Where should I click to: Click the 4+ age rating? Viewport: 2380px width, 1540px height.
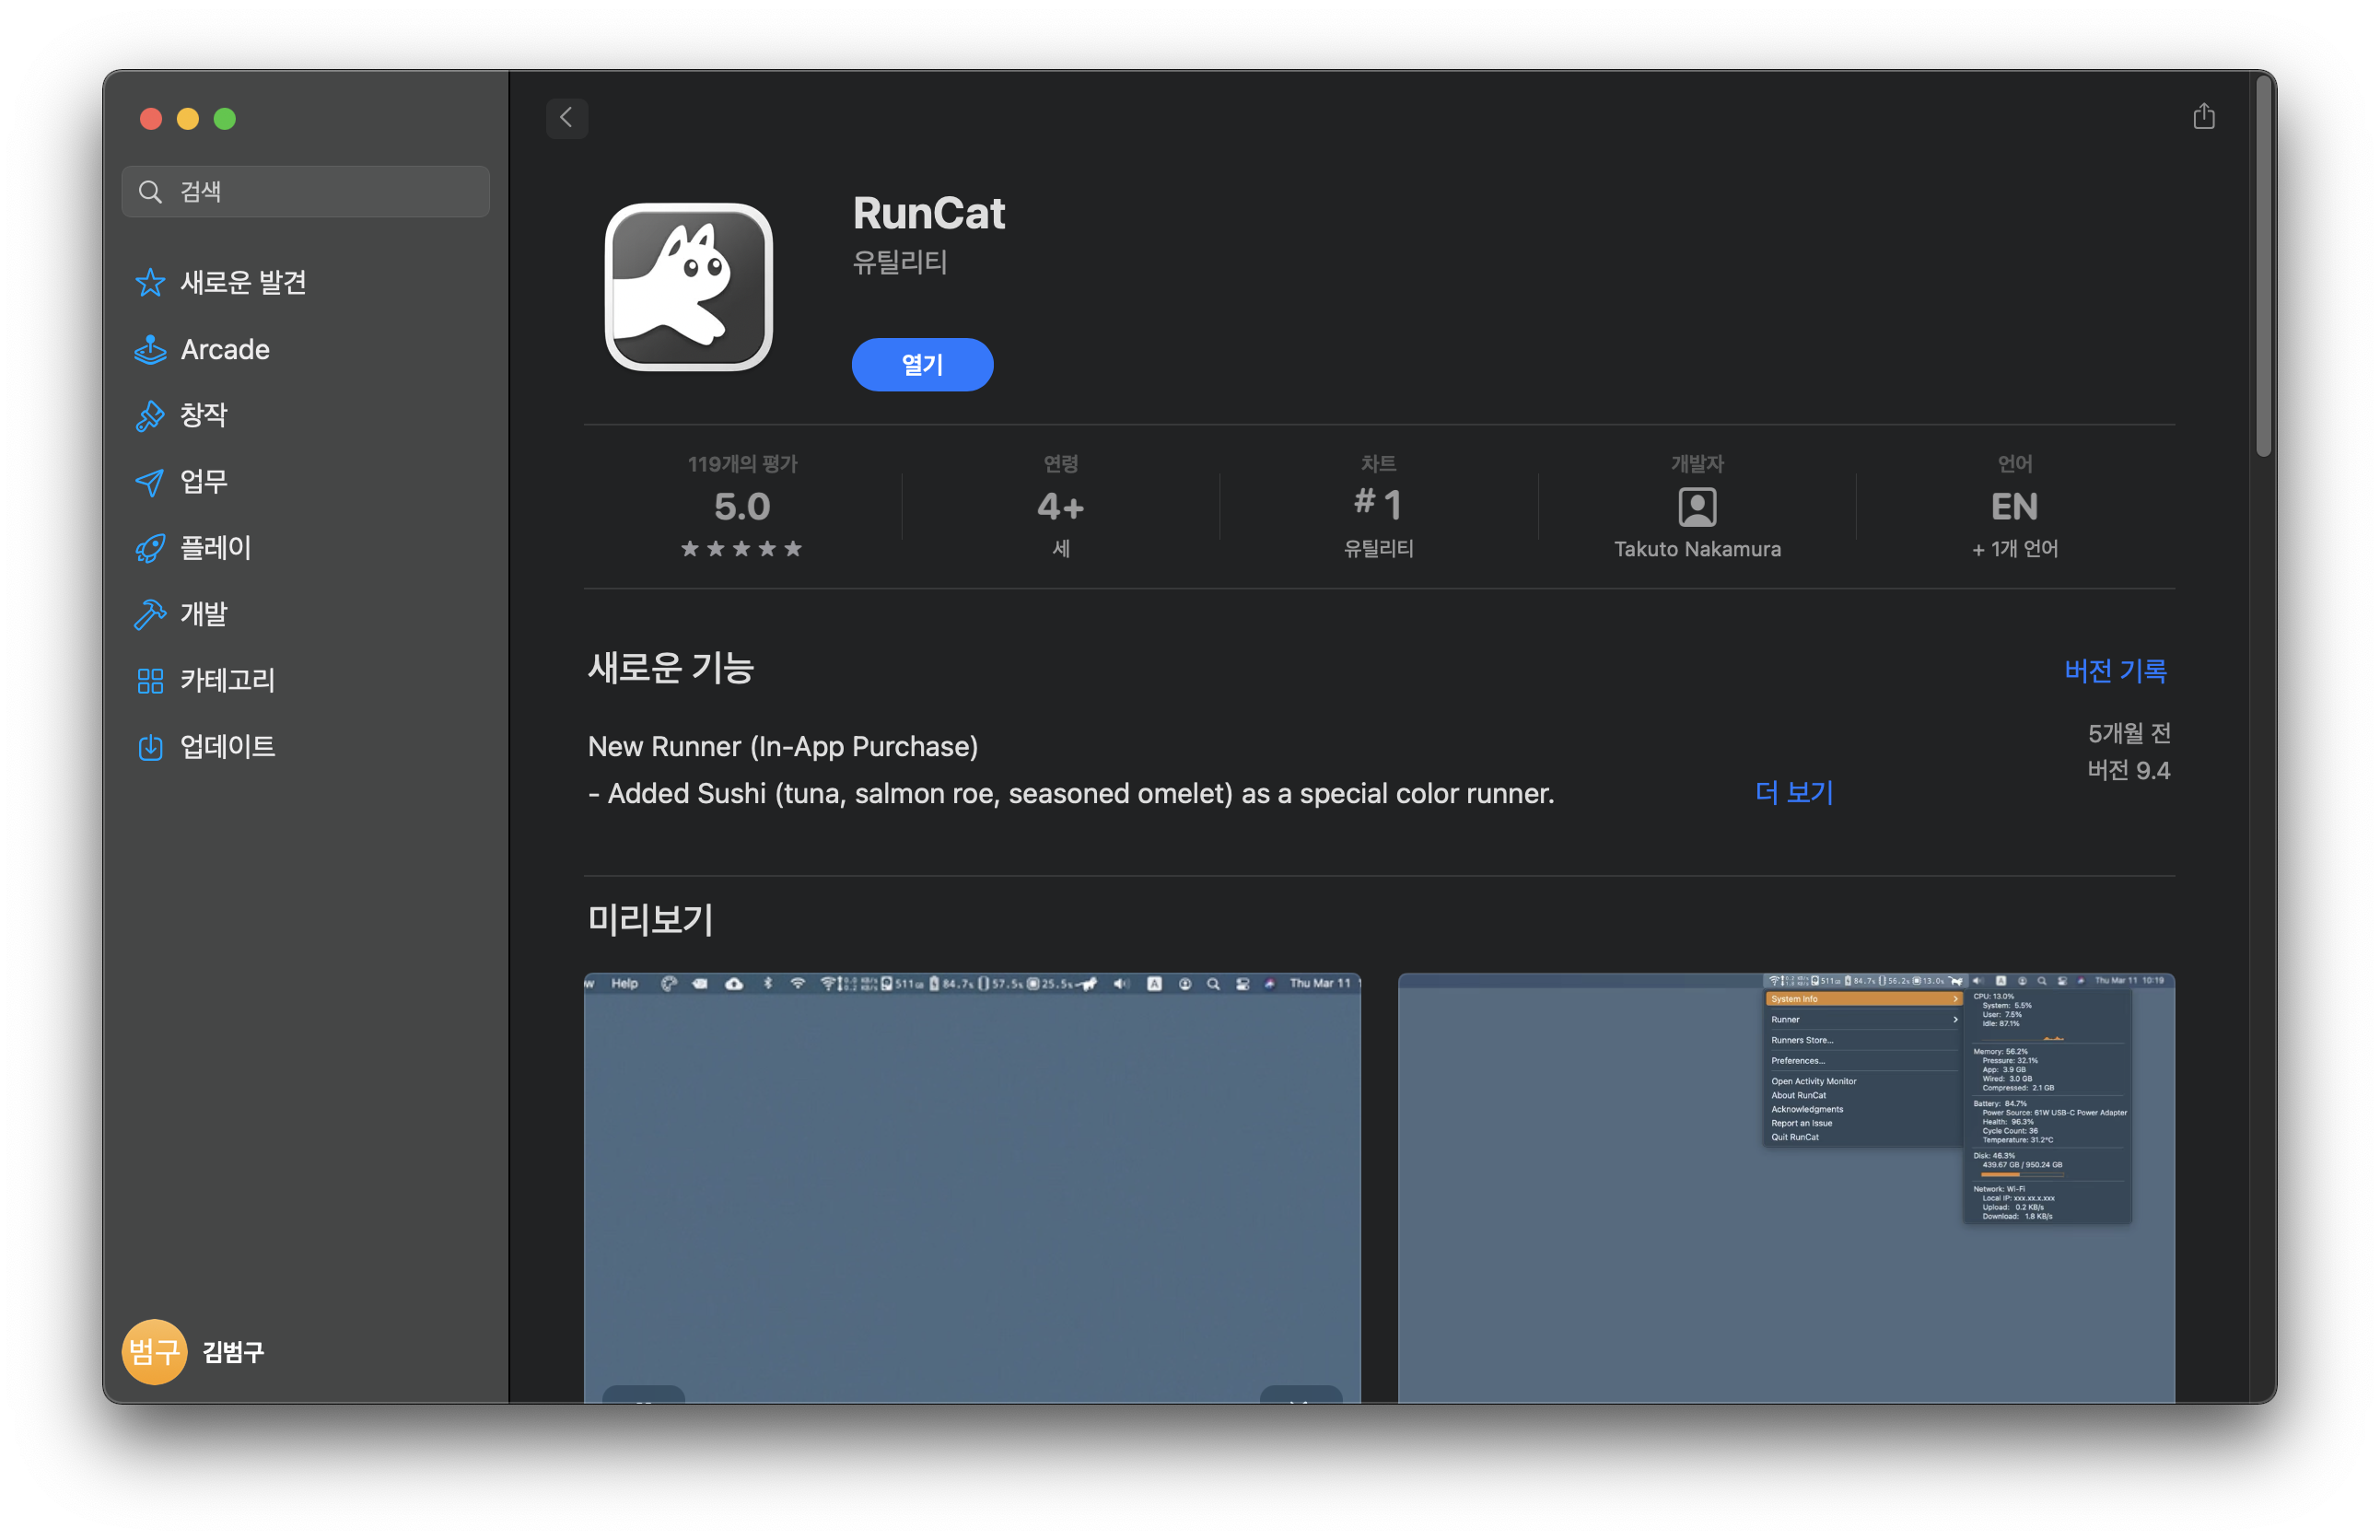(1060, 507)
